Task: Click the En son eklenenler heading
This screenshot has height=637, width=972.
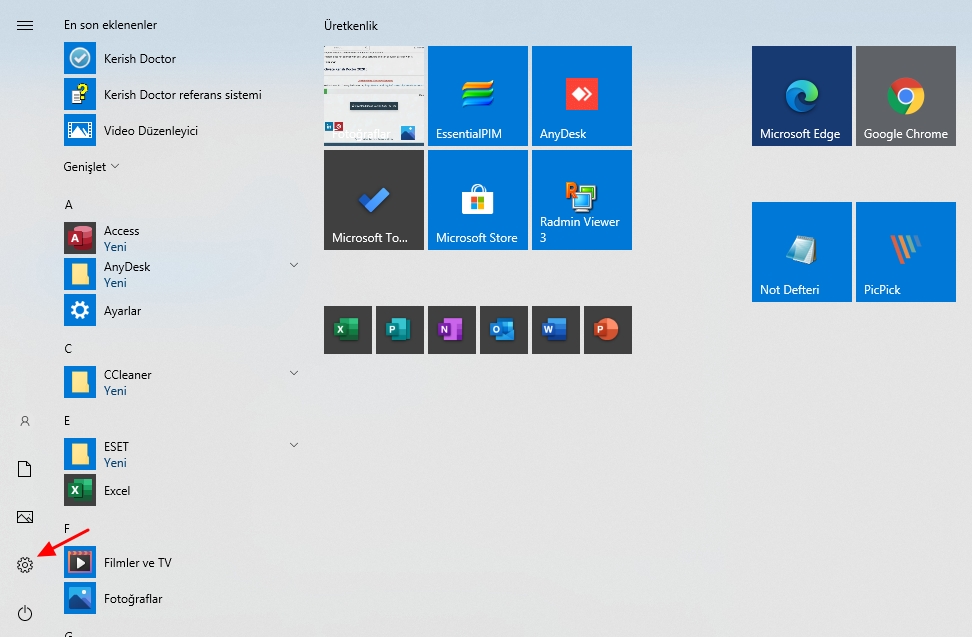Action: point(110,25)
